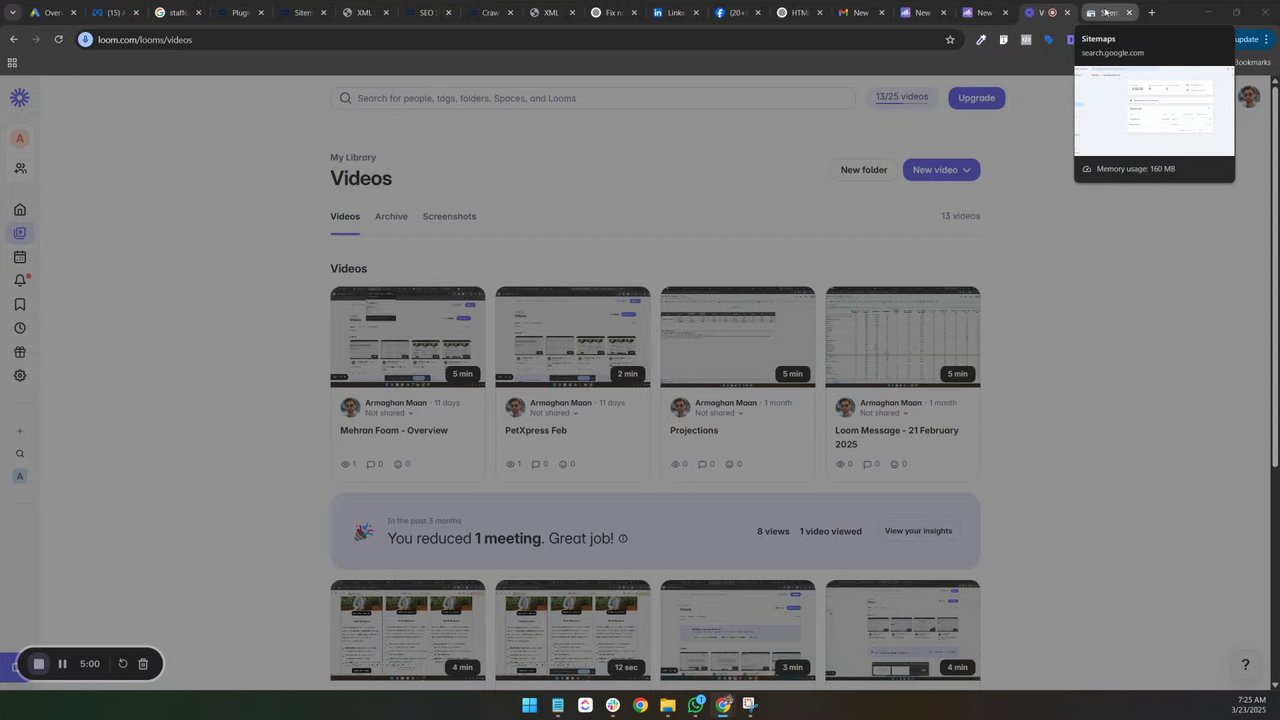This screenshot has height=720, width=1280.
Task: Open the tab search dropdown arrow
Action: [13, 13]
